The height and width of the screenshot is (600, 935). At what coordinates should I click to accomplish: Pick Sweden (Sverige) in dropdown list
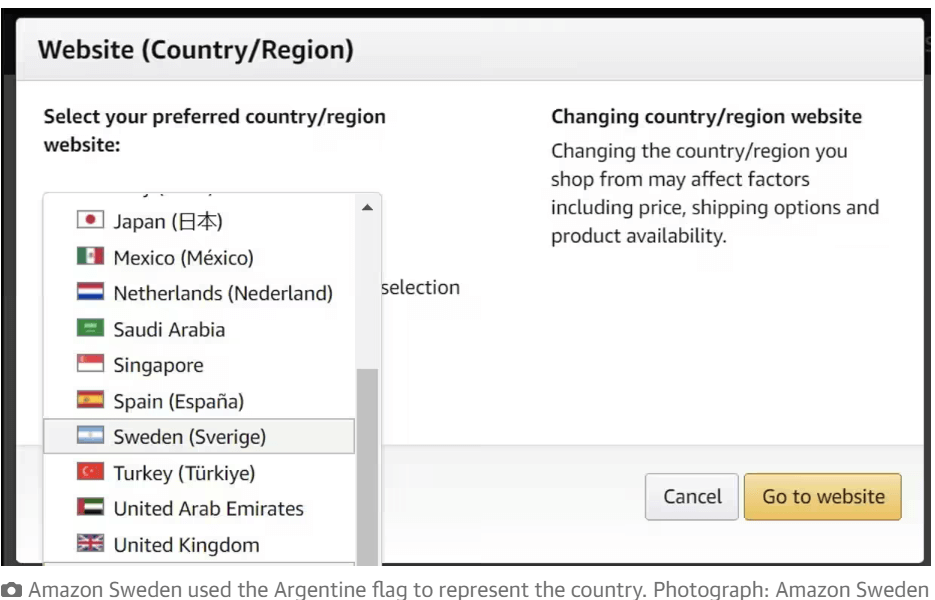click(x=190, y=437)
